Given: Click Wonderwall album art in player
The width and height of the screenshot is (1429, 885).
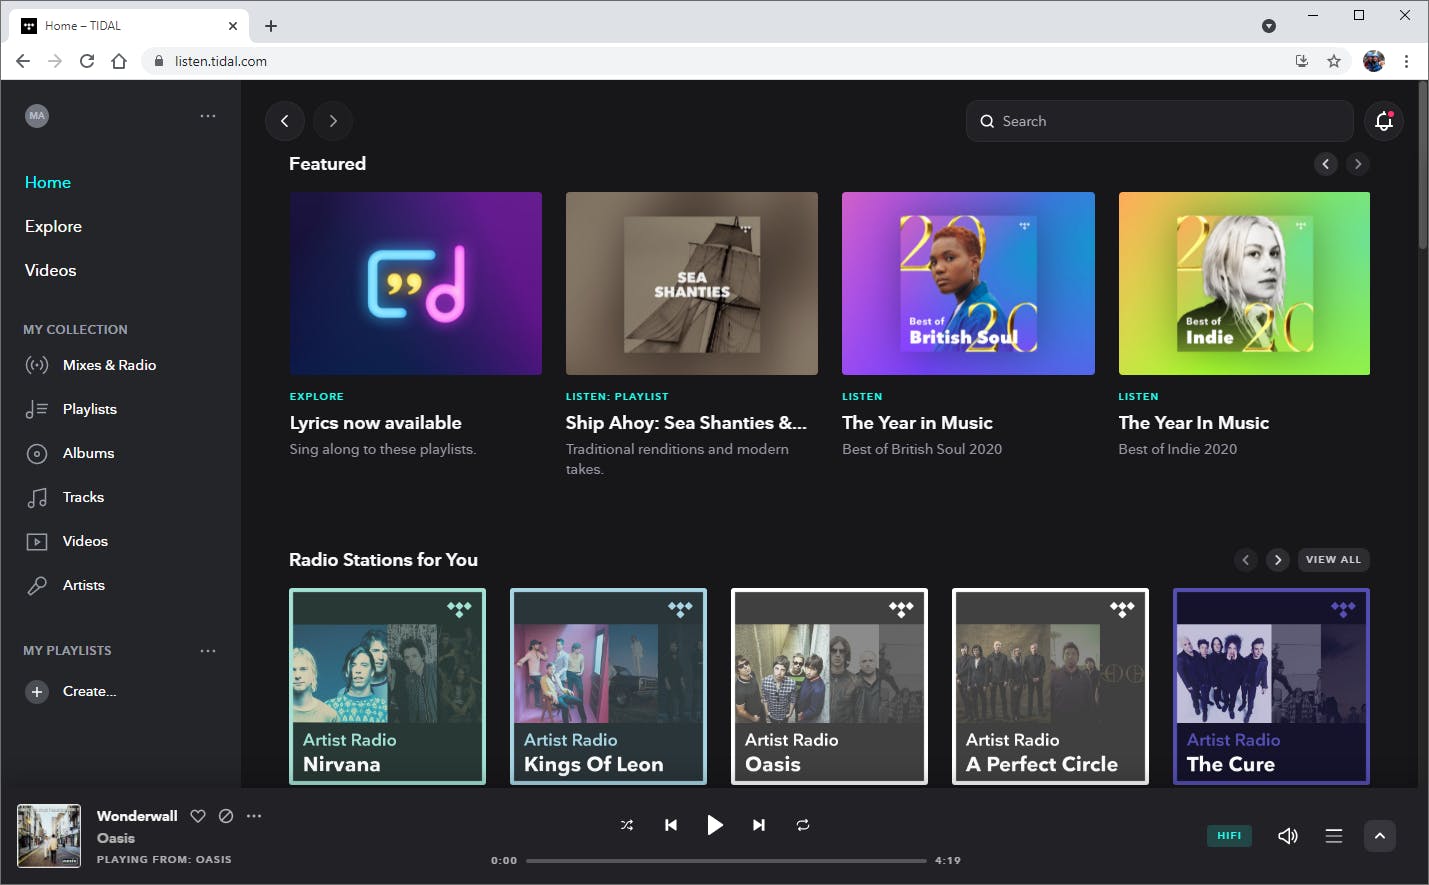Looking at the screenshot, I should click(49, 836).
